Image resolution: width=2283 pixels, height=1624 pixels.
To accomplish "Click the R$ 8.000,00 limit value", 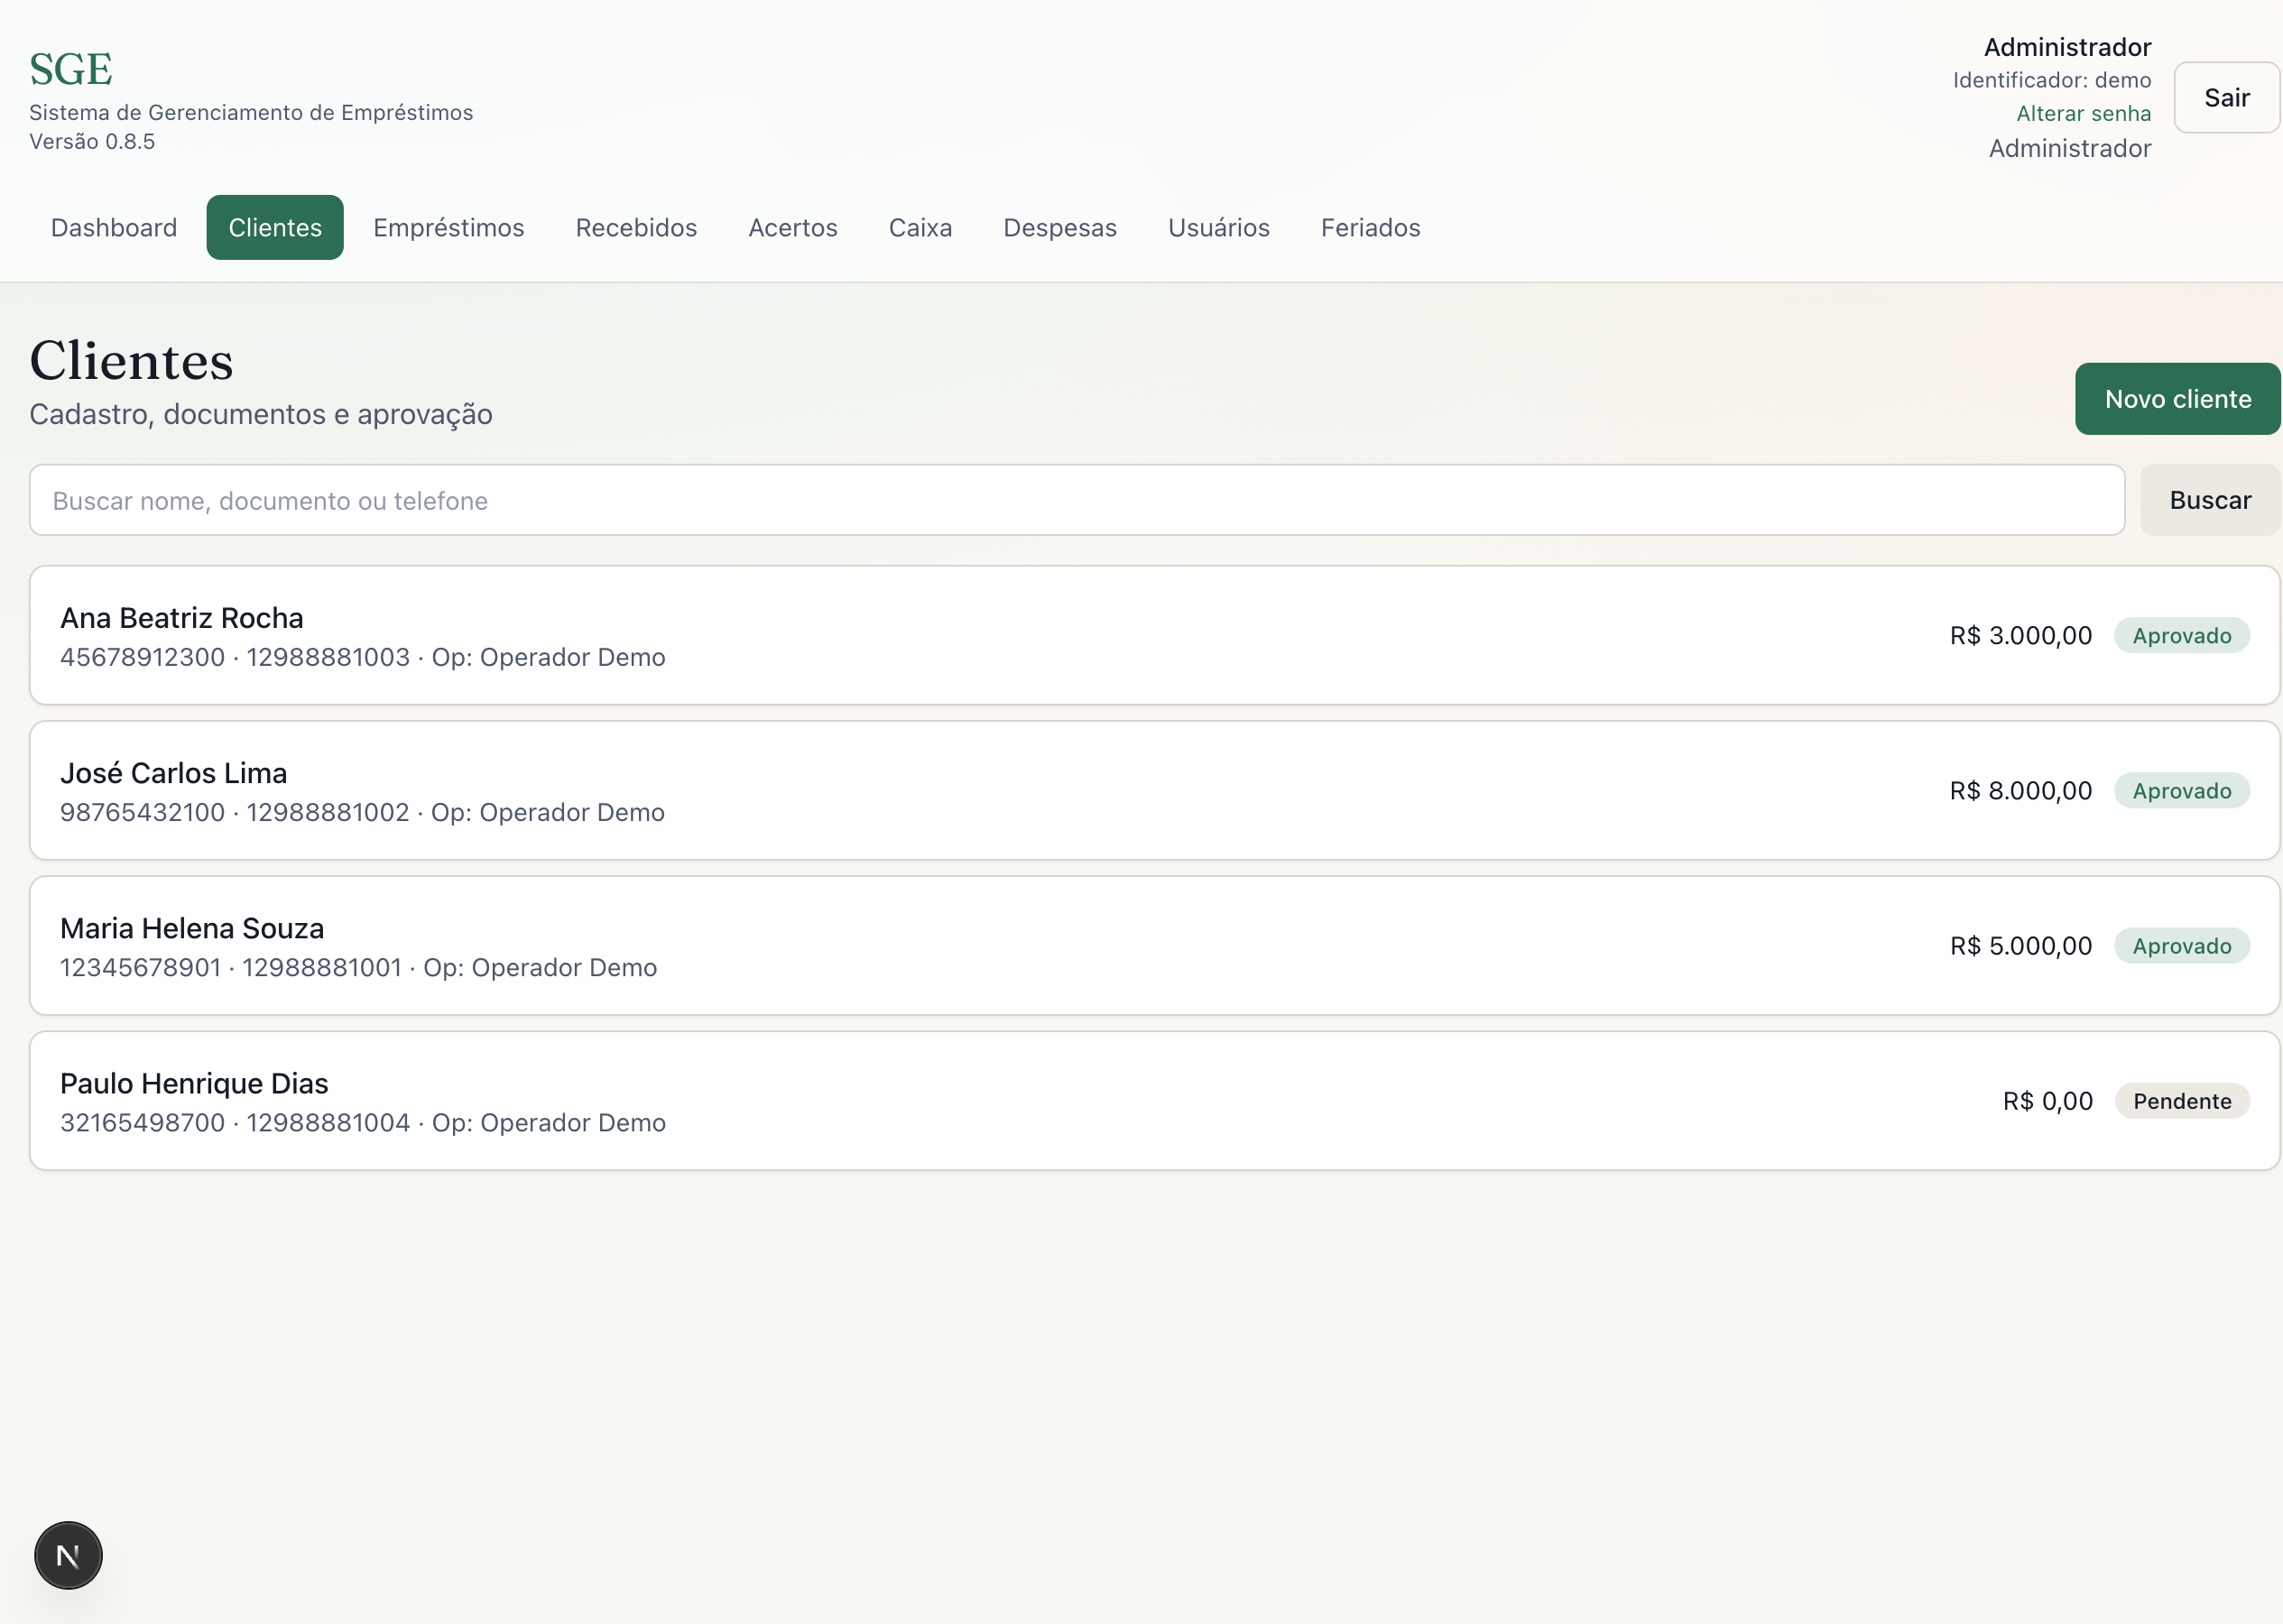I will pyautogui.click(x=2021, y=790).
